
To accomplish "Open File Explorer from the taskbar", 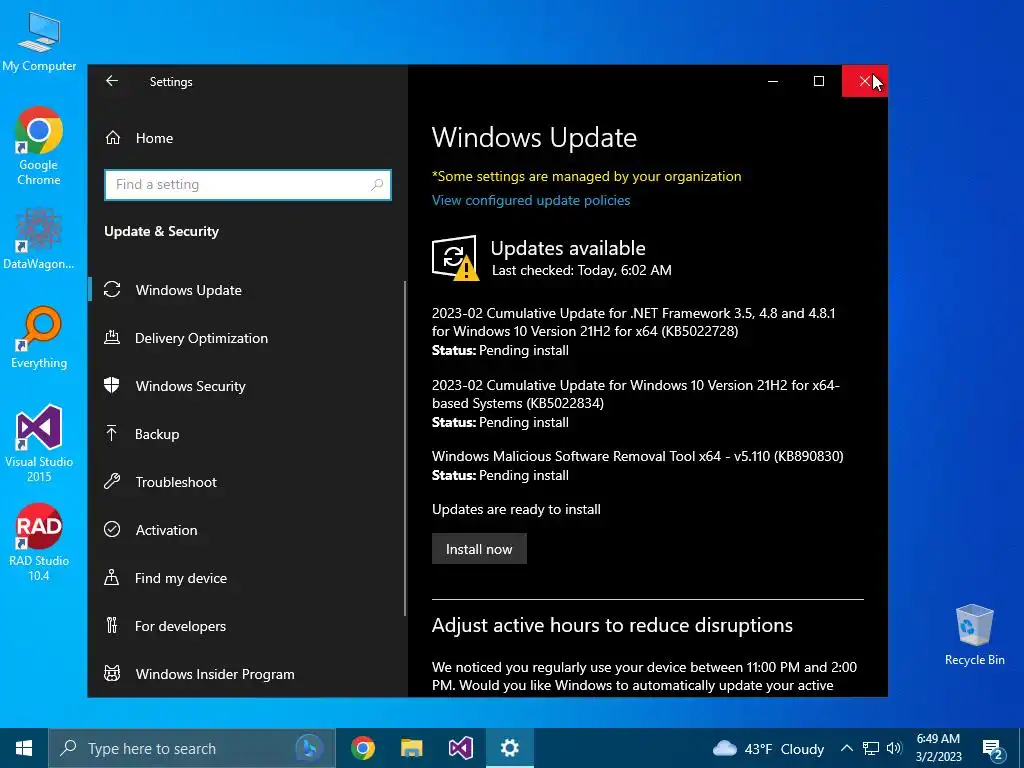I will click(x=411, y=748).
